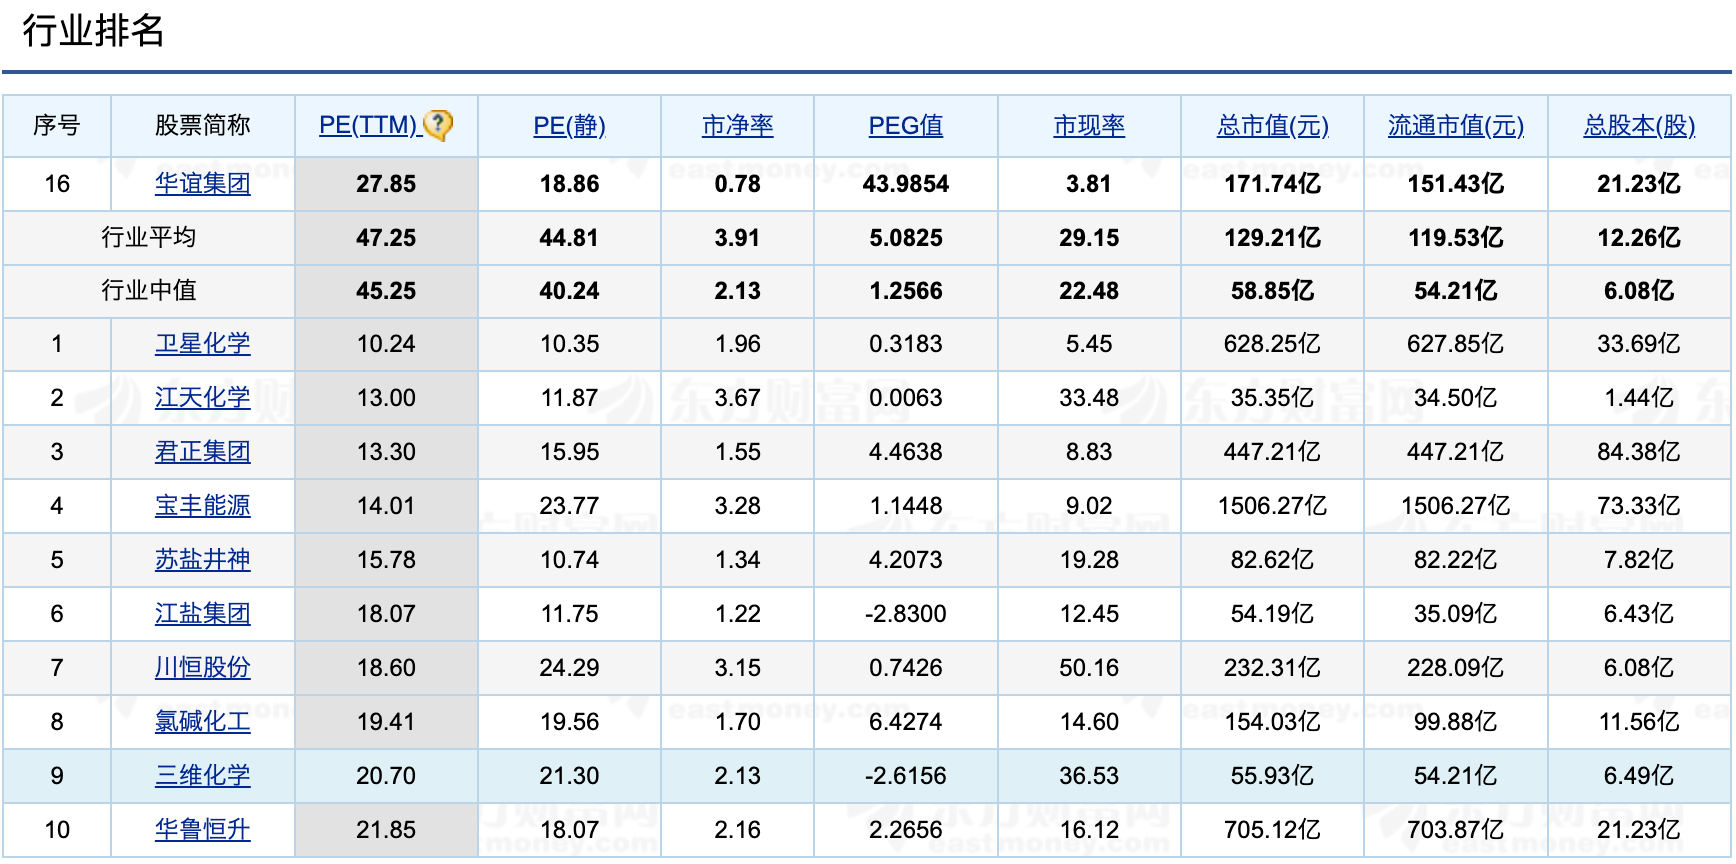Click 江天化学 total share capital 1.44亿
This screenshot has height=864, width=1736.
[1640, 398]
